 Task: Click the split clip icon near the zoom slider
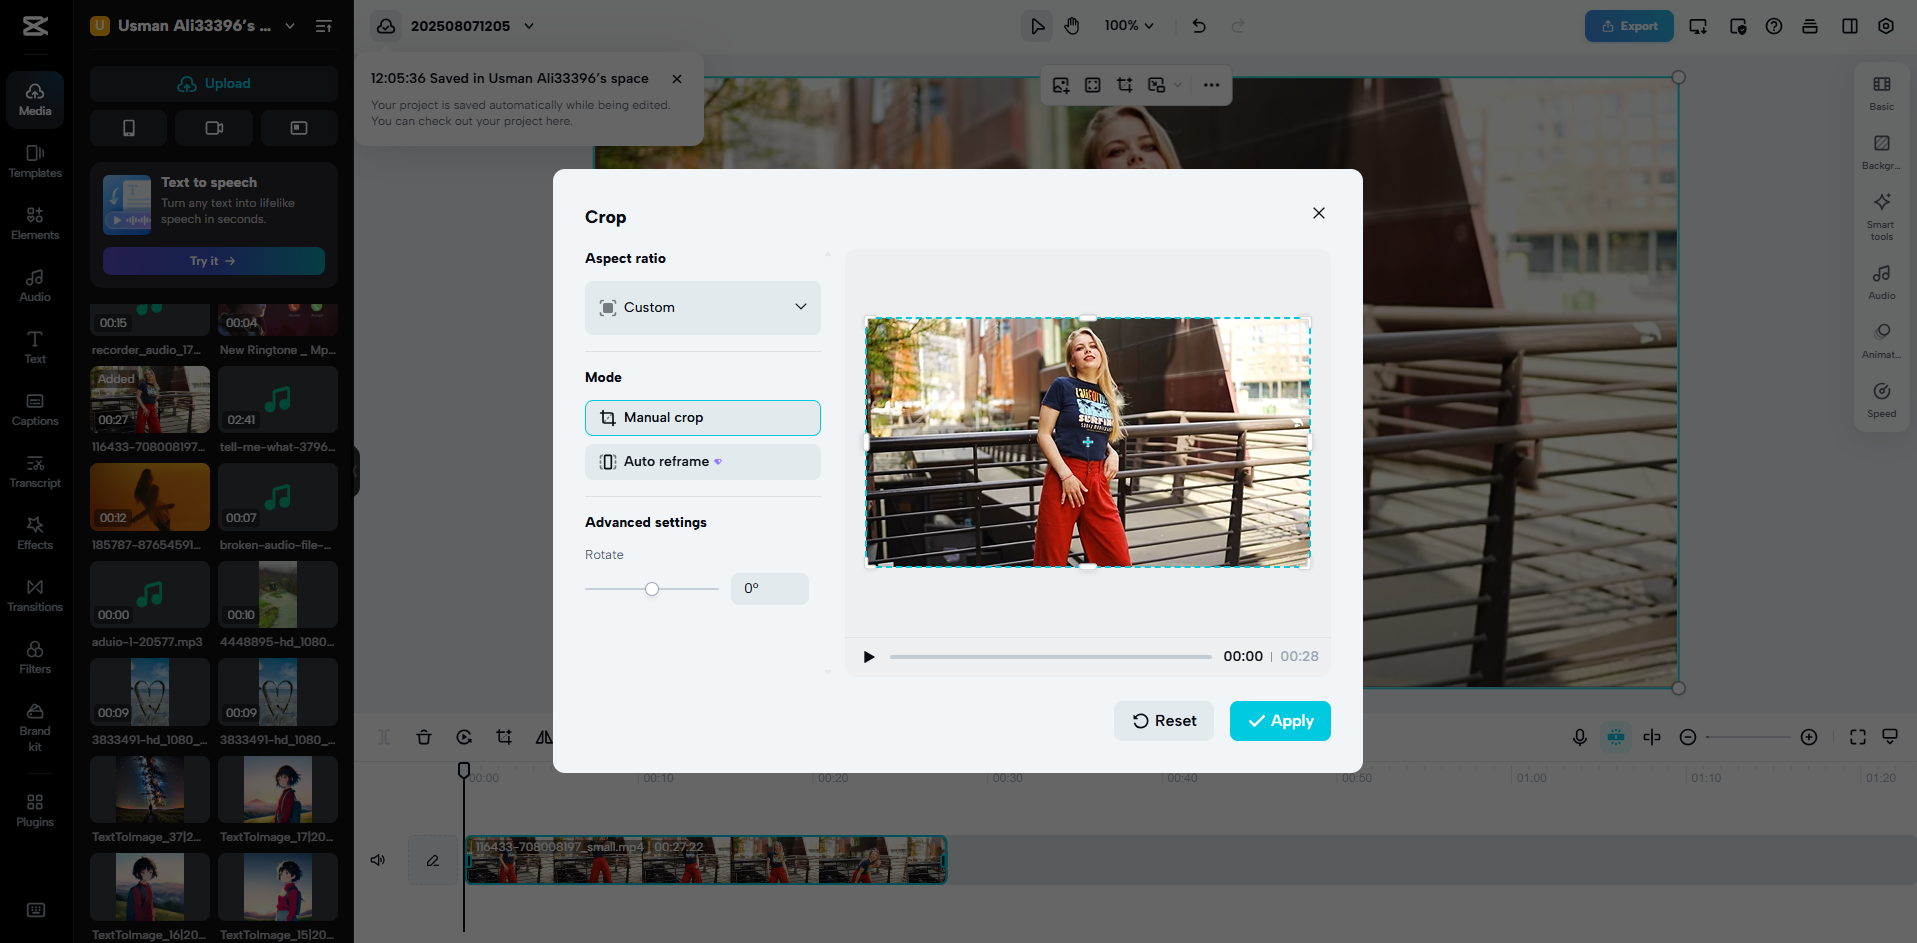(1652, 737)
